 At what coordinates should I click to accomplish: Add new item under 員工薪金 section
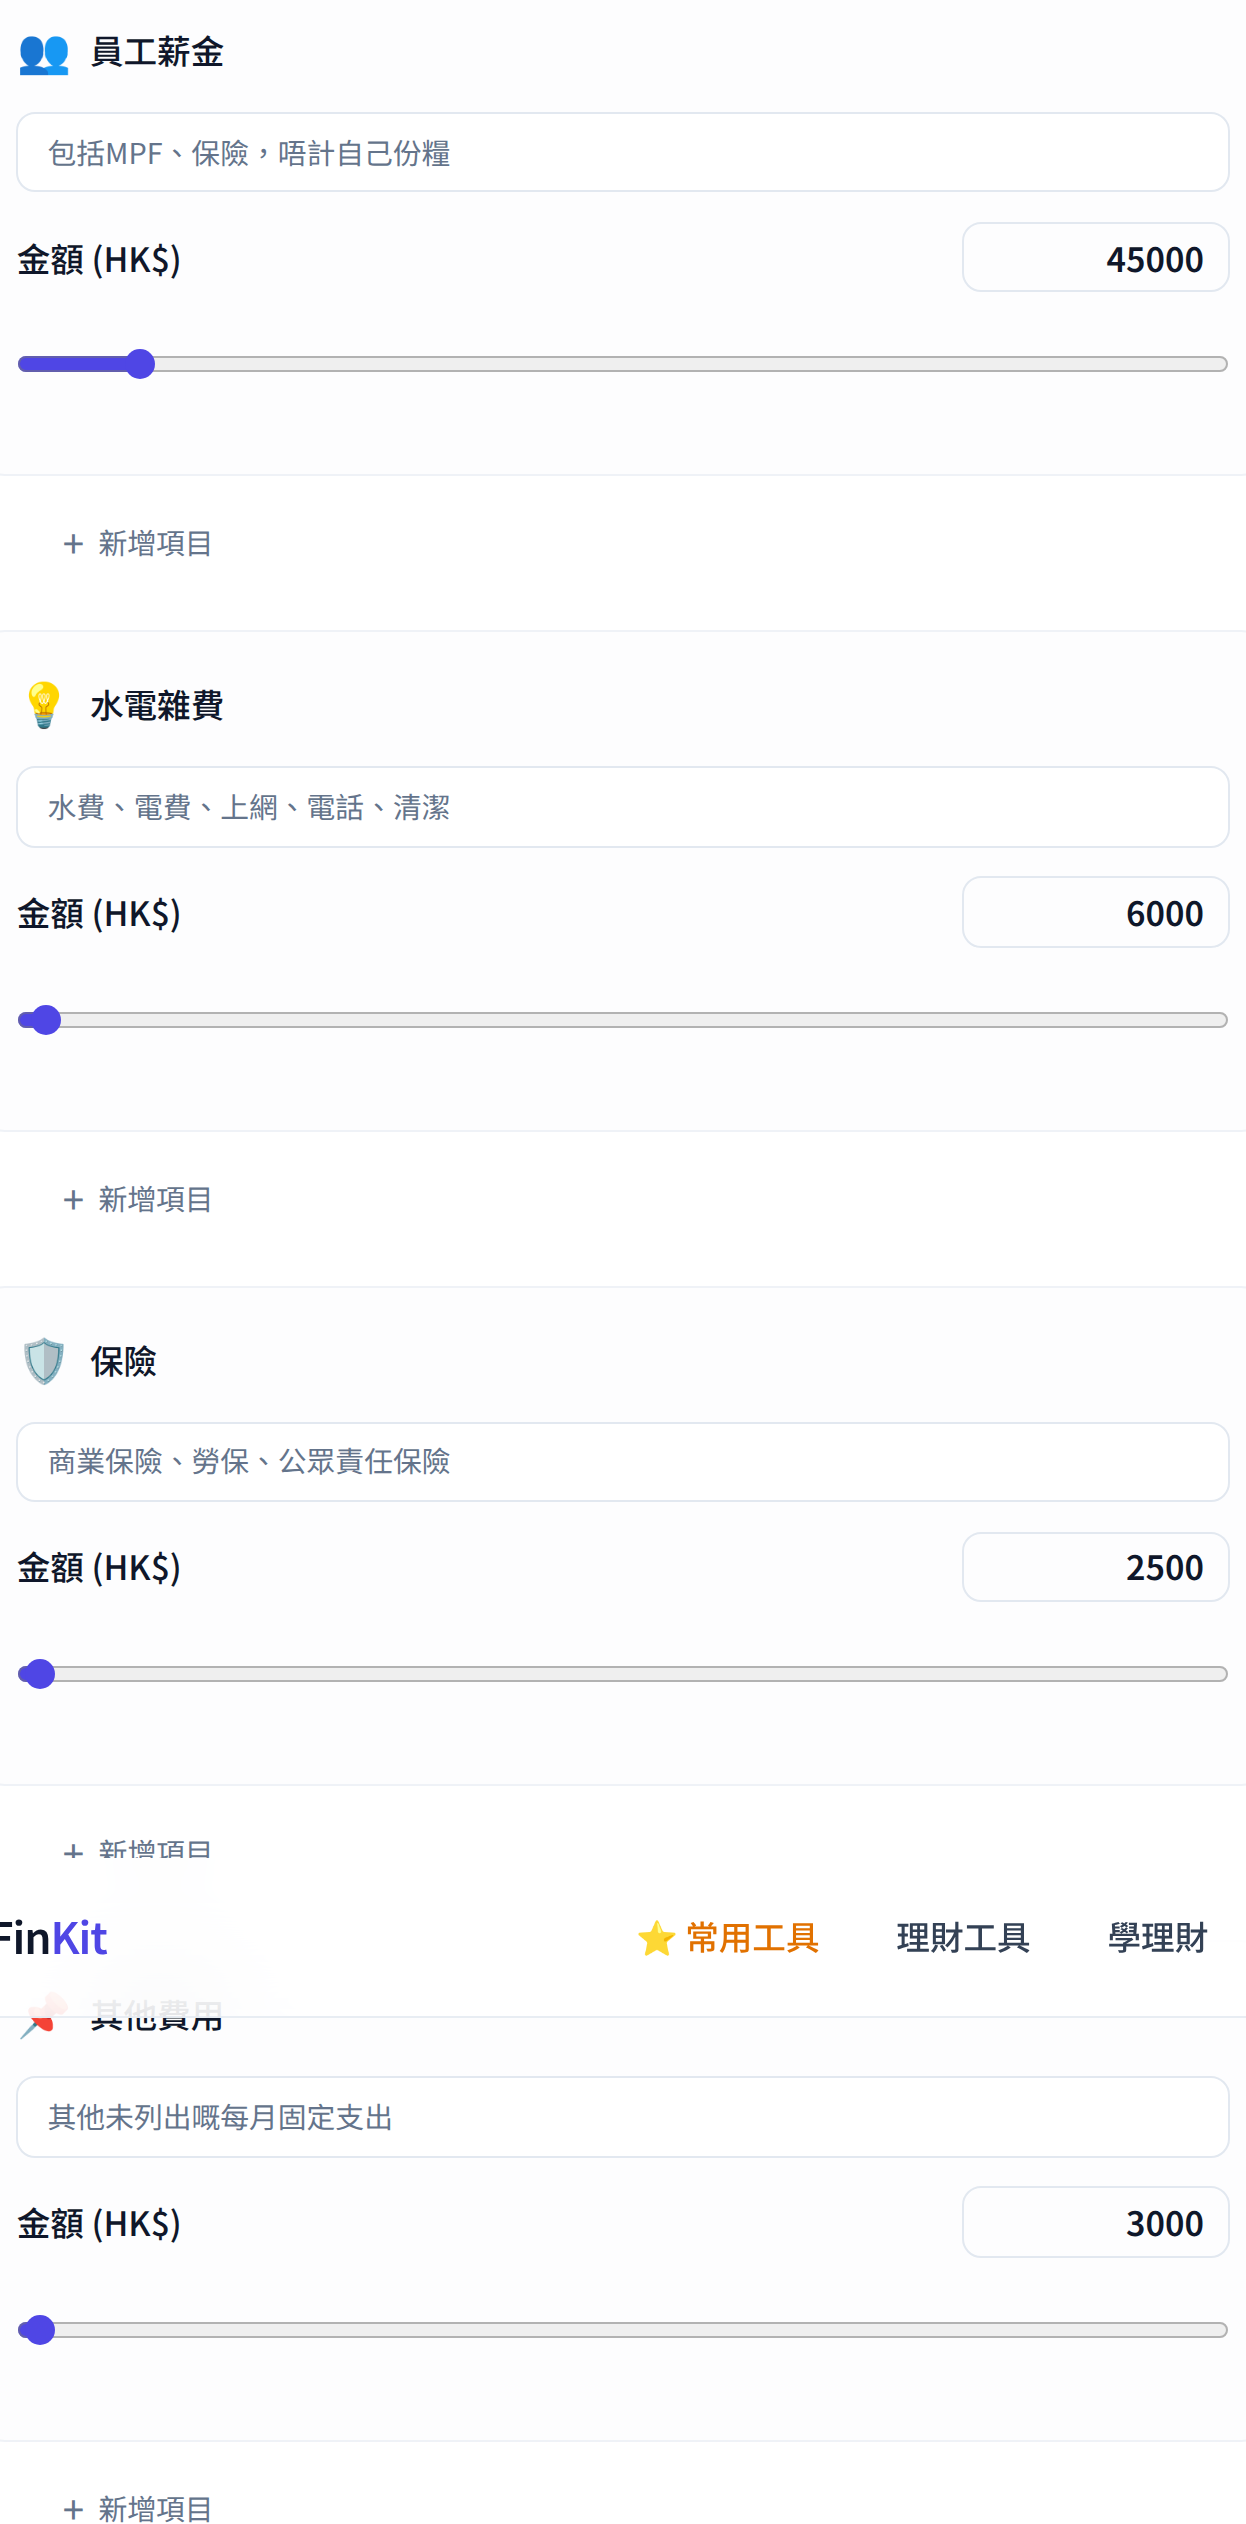point(138,544)
